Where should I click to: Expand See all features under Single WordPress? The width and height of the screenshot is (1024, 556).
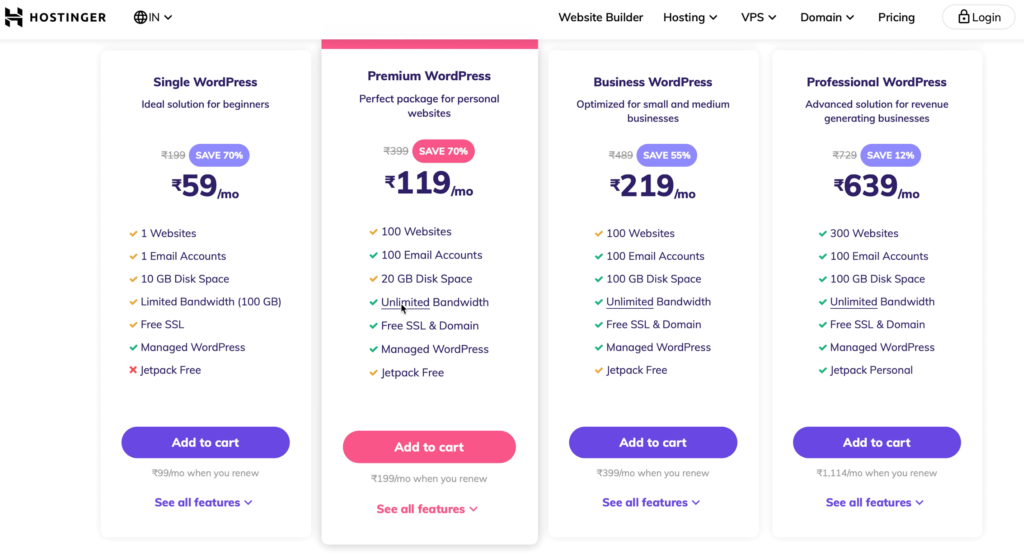pyautogui.click(x=204, y=502)
